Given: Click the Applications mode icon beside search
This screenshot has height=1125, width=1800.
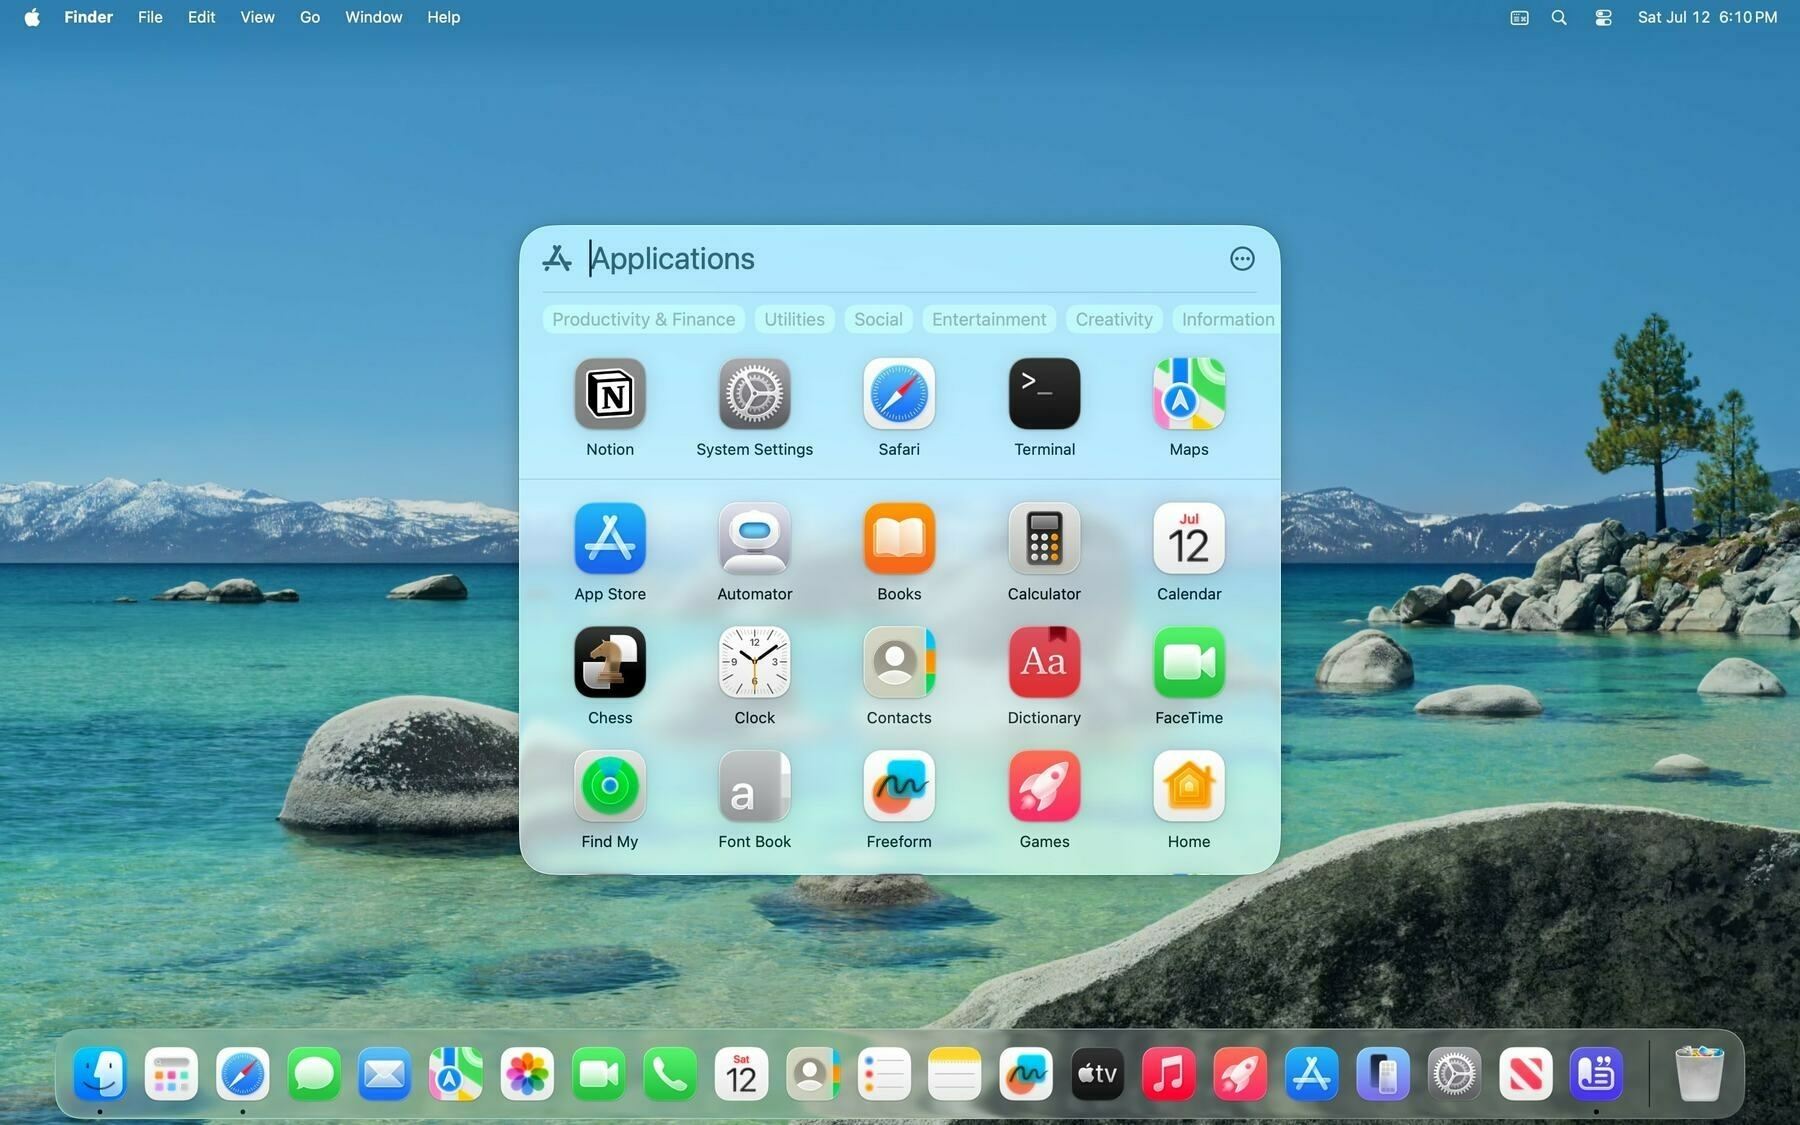Looking at the screenshot, I should pyautogui.click(x=557, y=259).
